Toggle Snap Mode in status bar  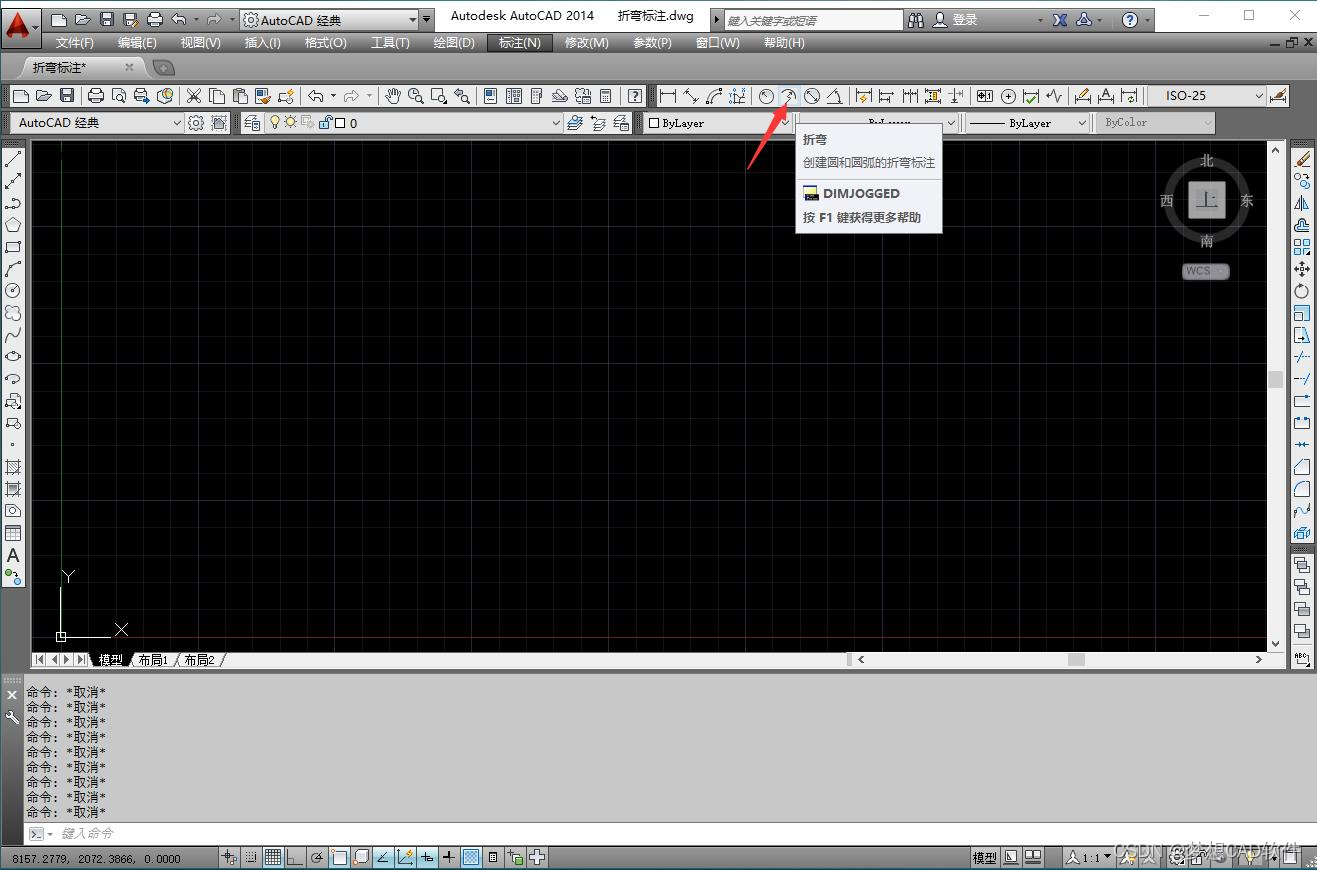point(251,857)
